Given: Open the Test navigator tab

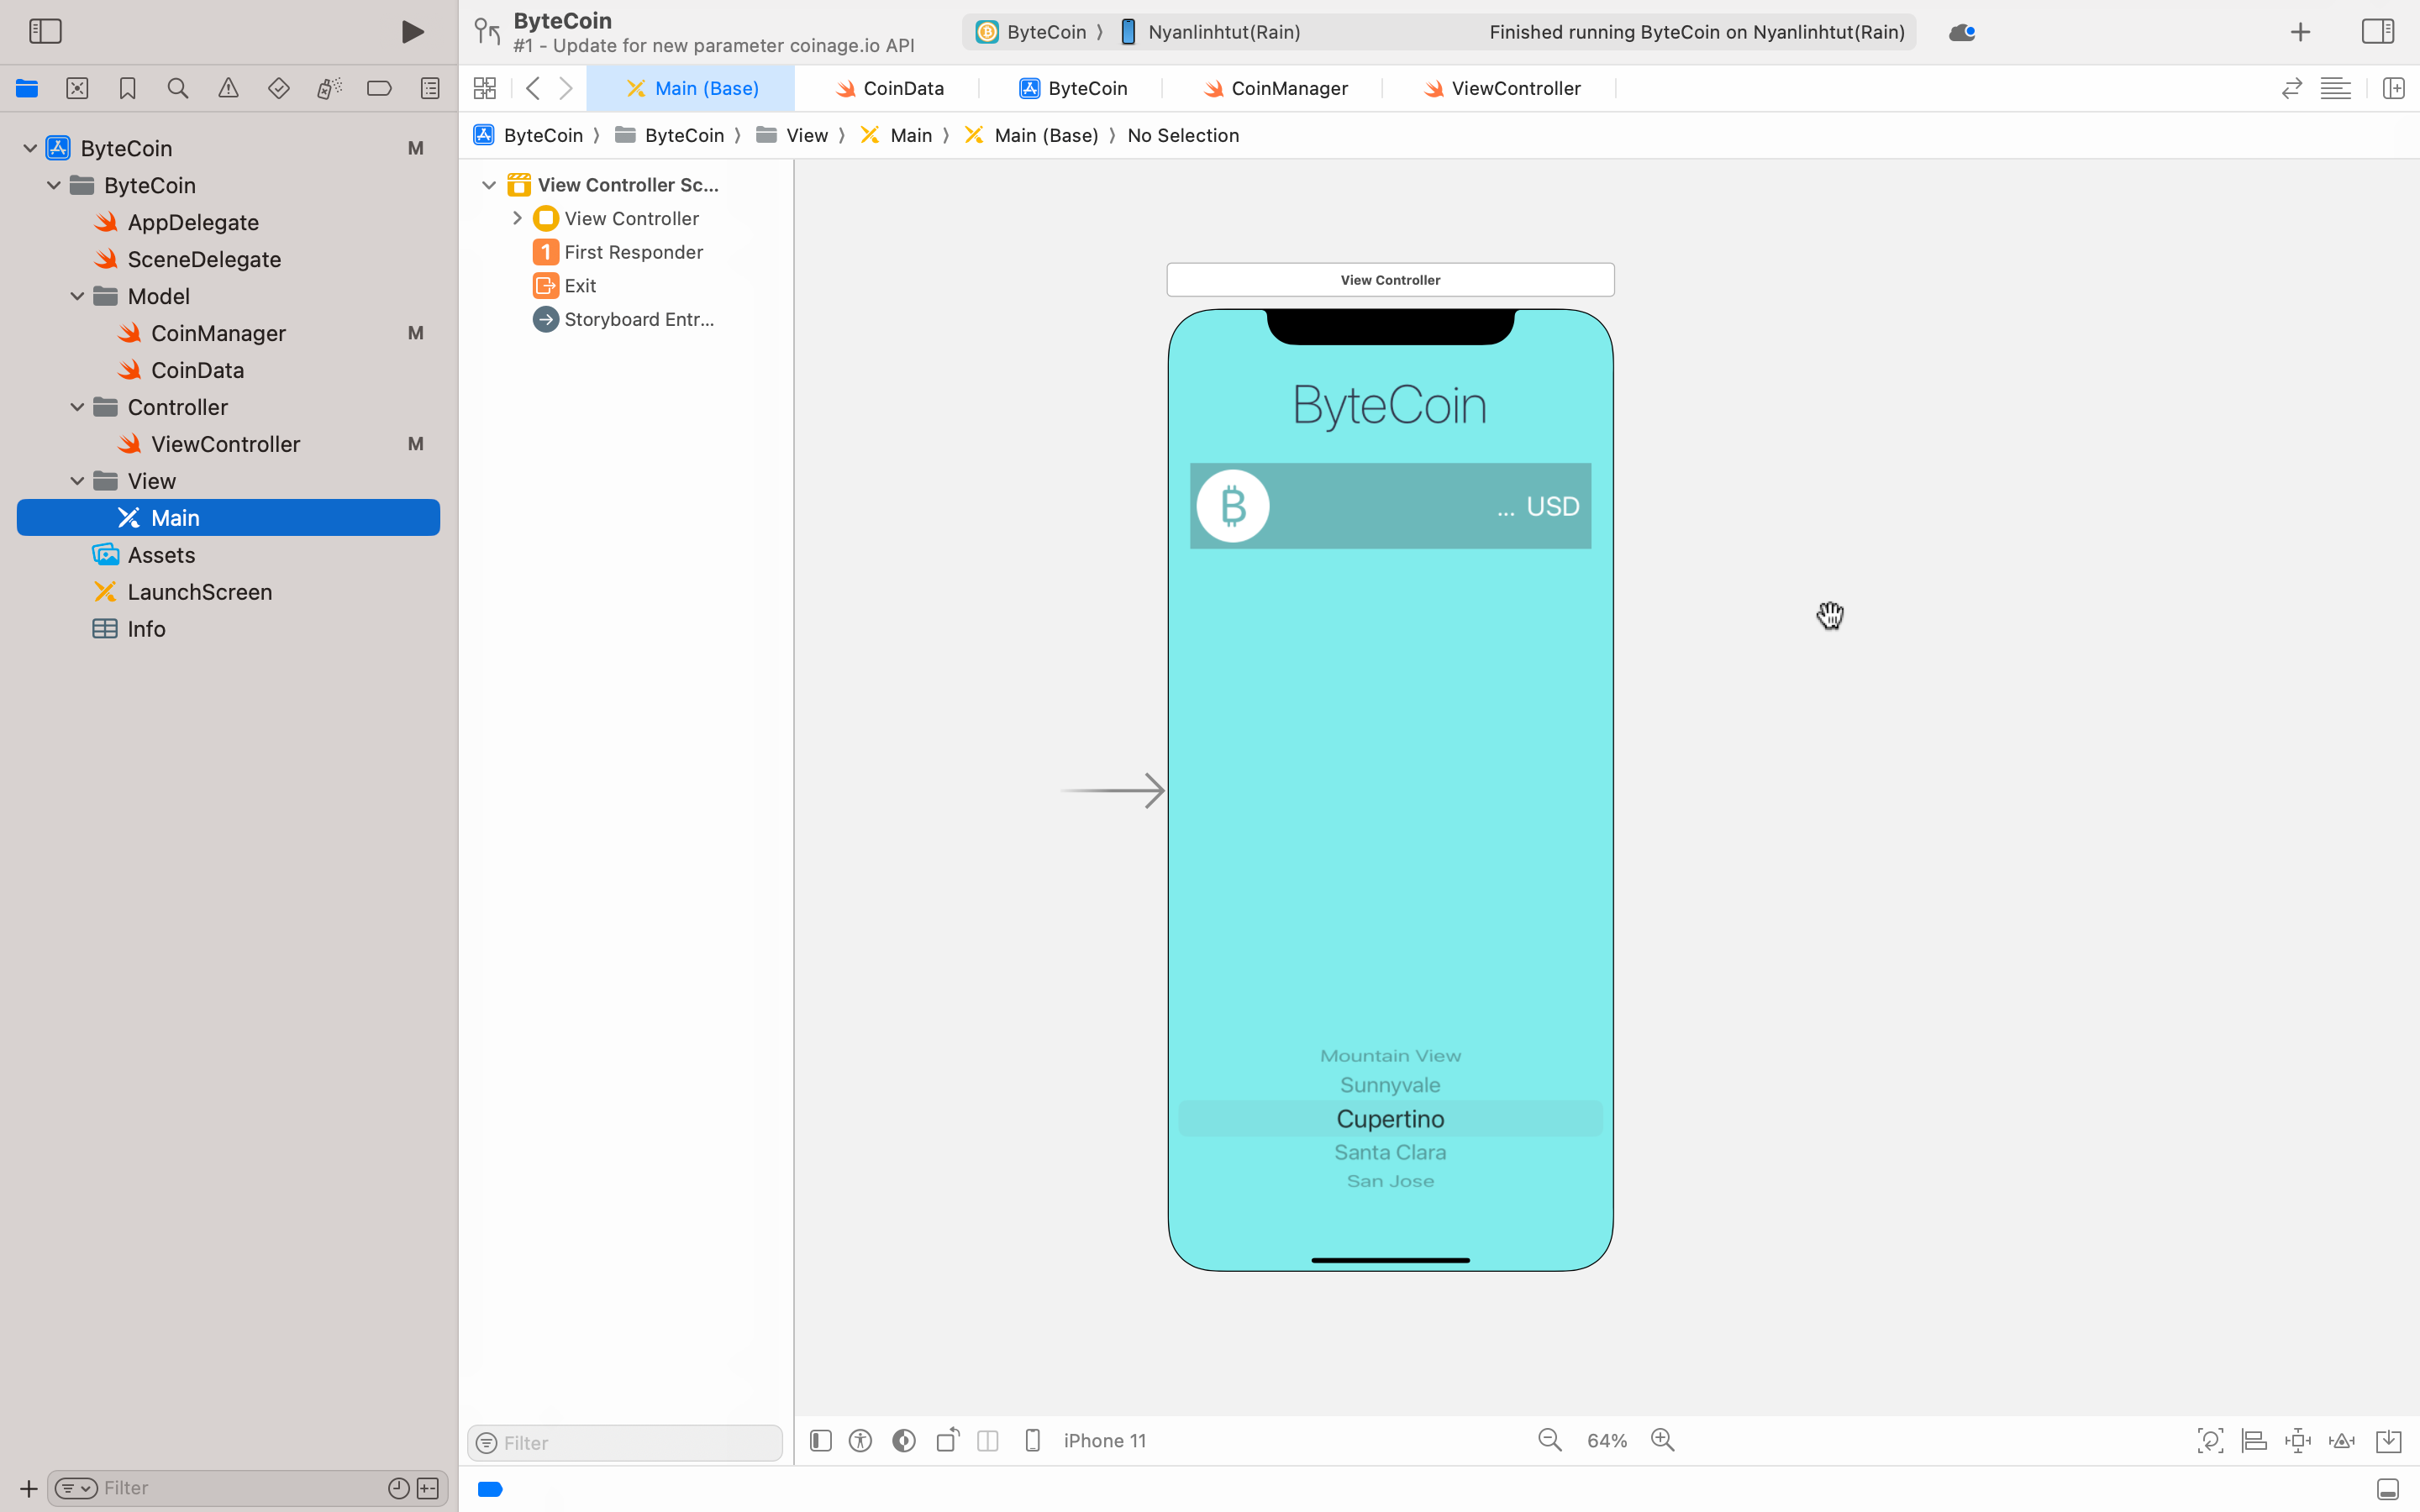Looking at the screenshot, I should pyautogui.click(x=279, y=88).
